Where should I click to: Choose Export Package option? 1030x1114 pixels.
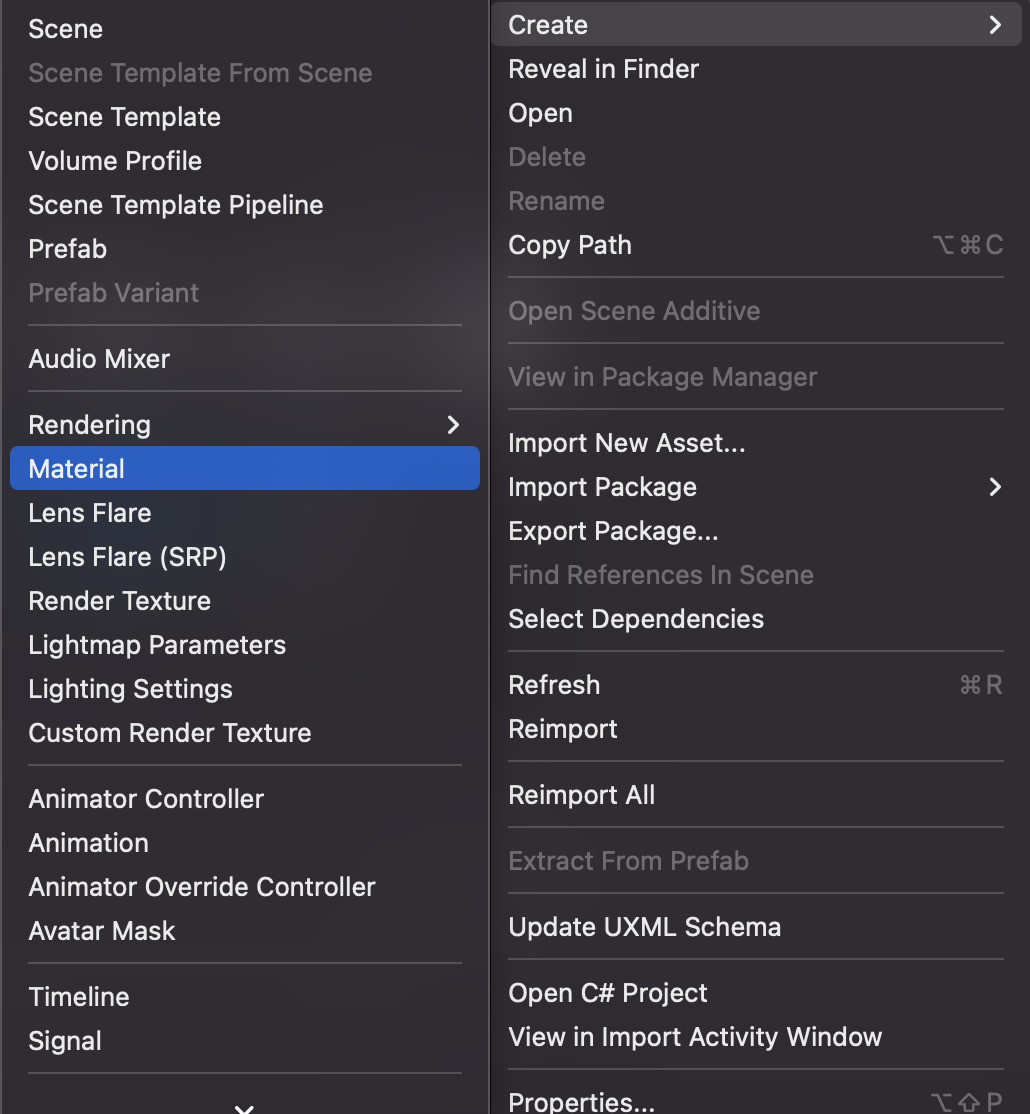point(613,531)
